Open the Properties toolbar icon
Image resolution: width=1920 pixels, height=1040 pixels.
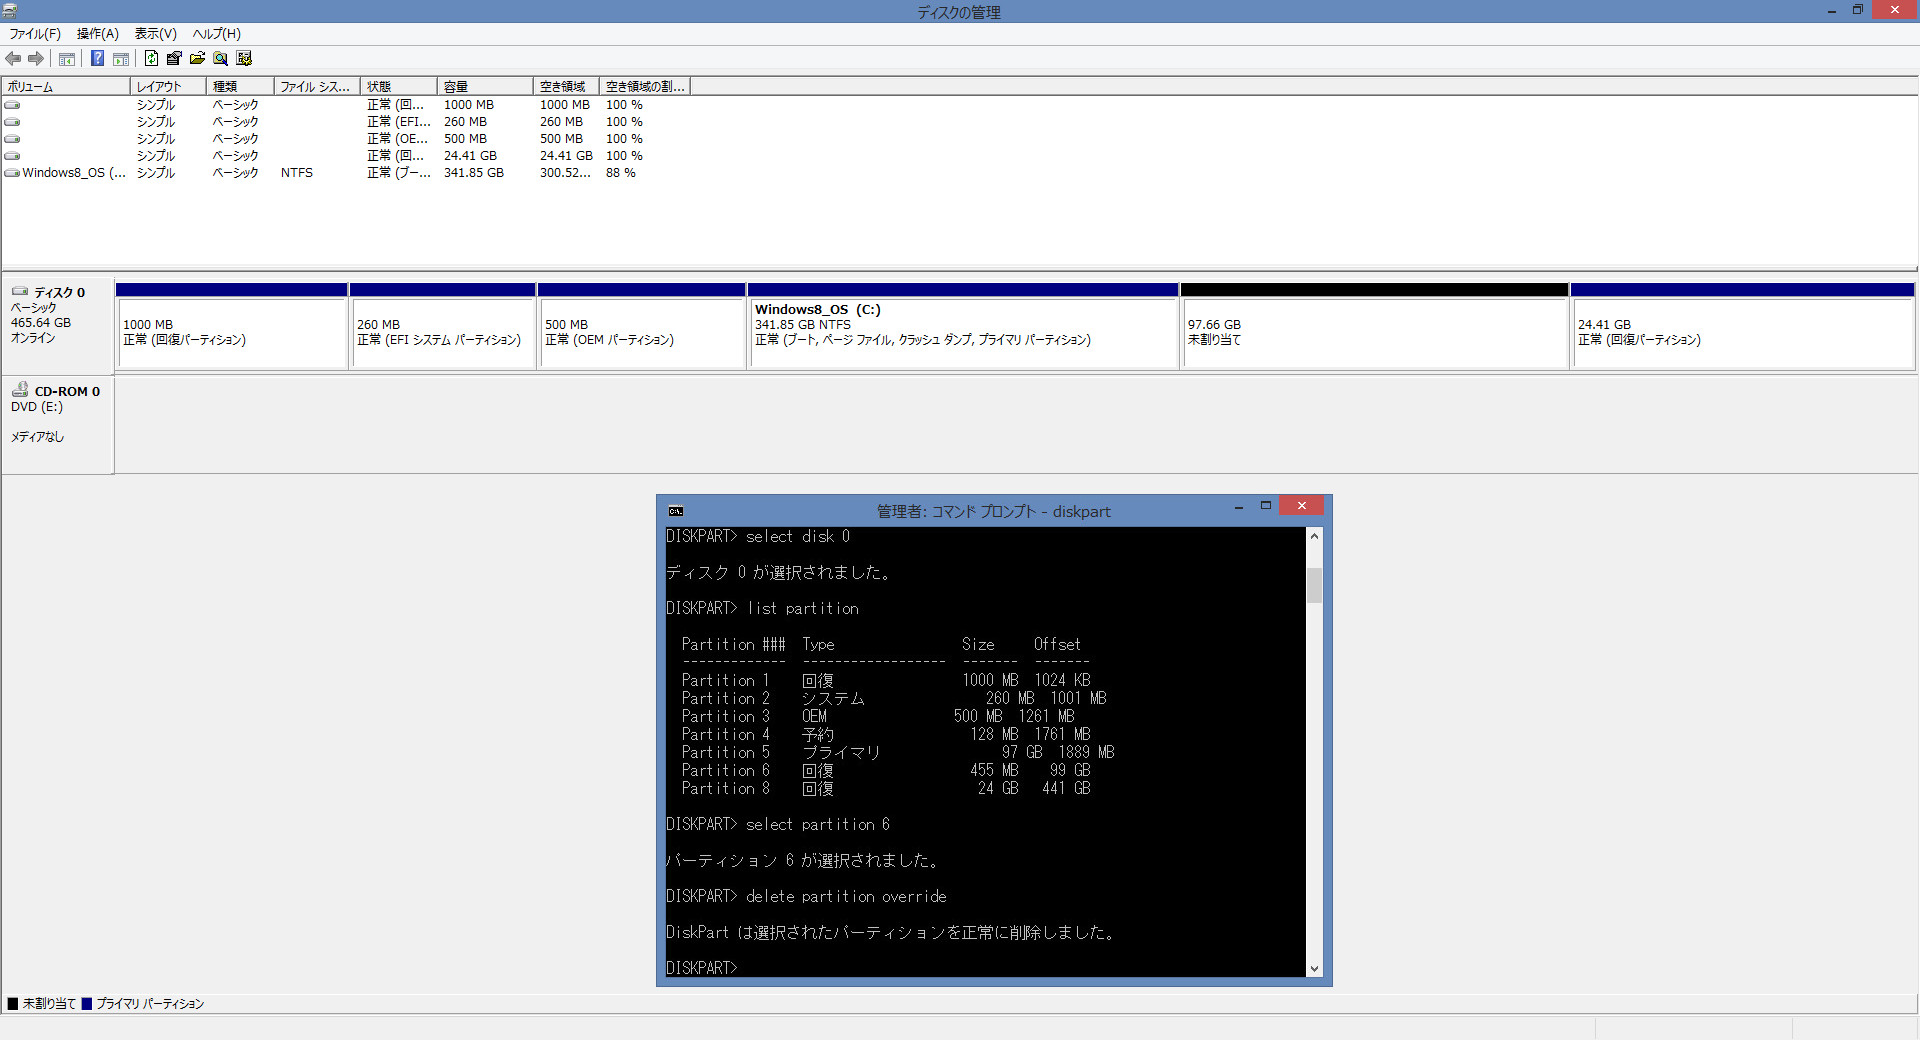[x=174, y=58]
